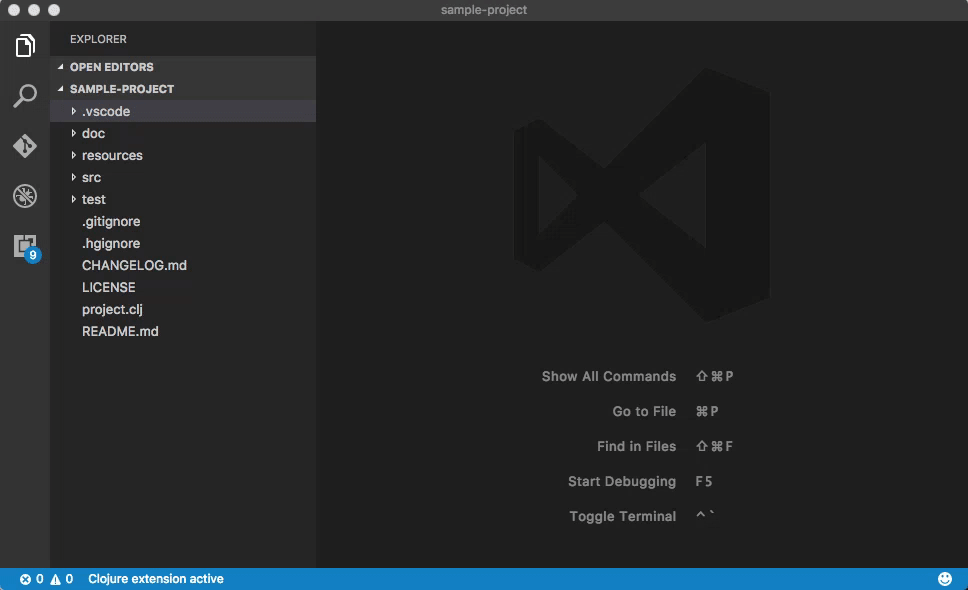Screen dimensions: 968x590
Task: Expand the resources folder arrow
Action: 73,156
